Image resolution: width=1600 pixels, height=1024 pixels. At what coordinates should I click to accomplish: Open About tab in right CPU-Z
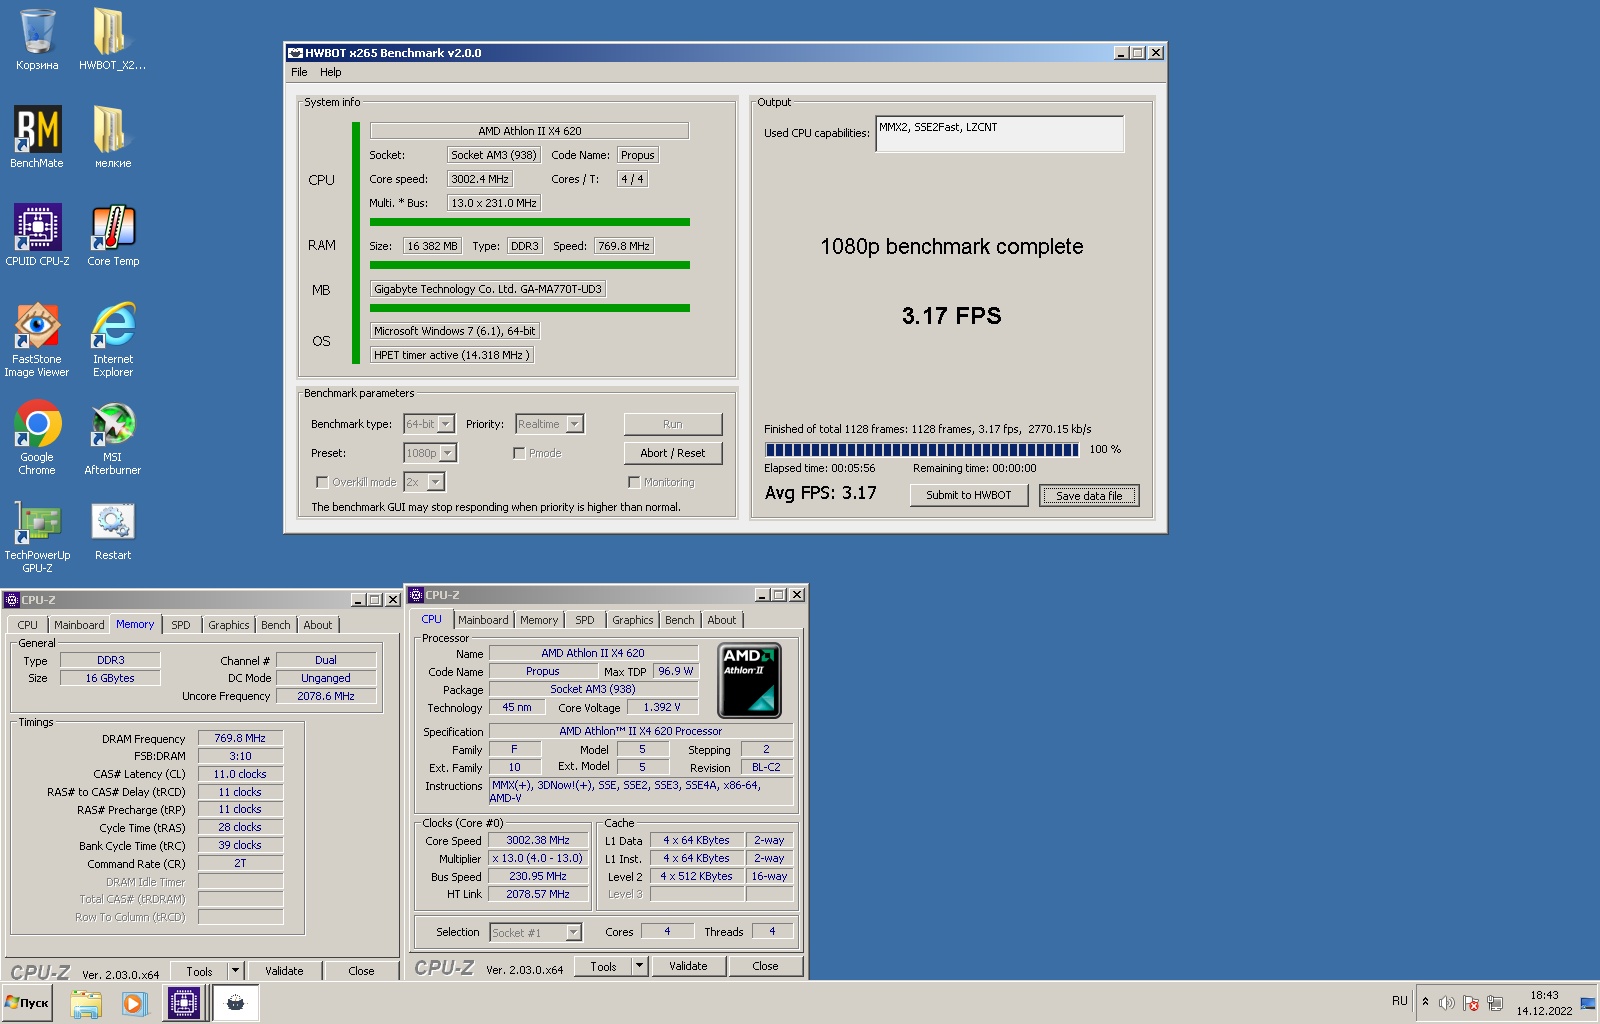coord(722,620)
